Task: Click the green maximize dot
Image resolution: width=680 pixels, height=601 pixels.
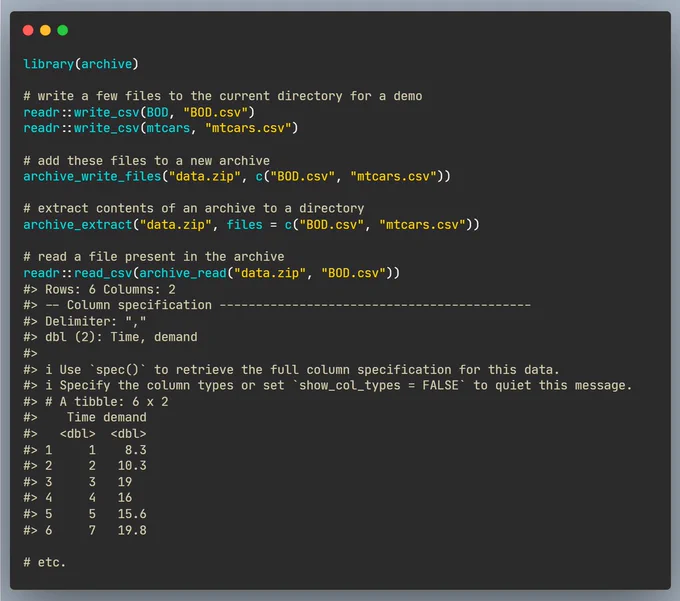Action: click(63, 30)
